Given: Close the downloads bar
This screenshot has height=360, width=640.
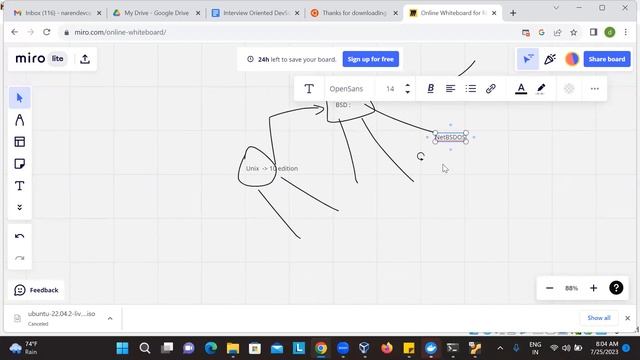Looking at the screenshot, I should [x=627, y=318].
